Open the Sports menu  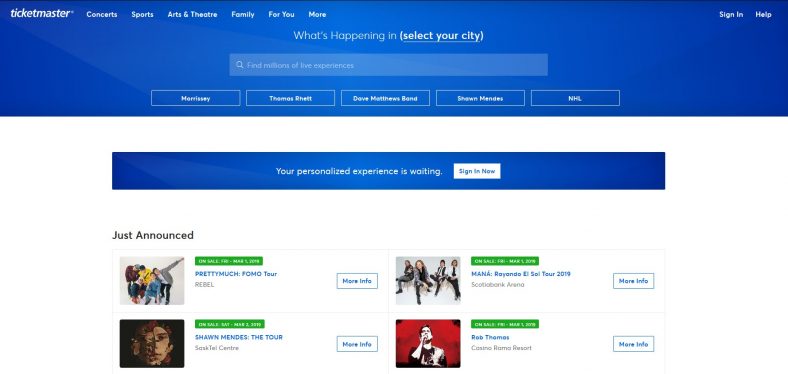[x=142, y=15]
